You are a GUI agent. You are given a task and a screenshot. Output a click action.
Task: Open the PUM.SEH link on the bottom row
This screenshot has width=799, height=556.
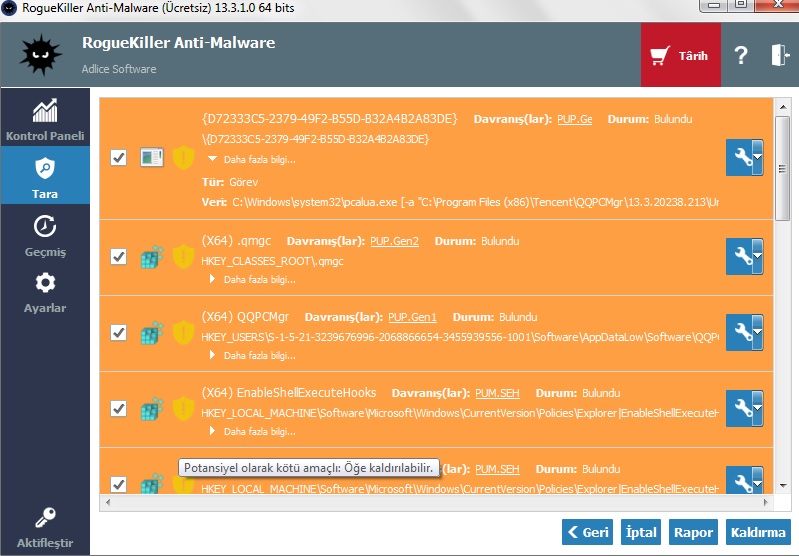click(x=497, y=469)
